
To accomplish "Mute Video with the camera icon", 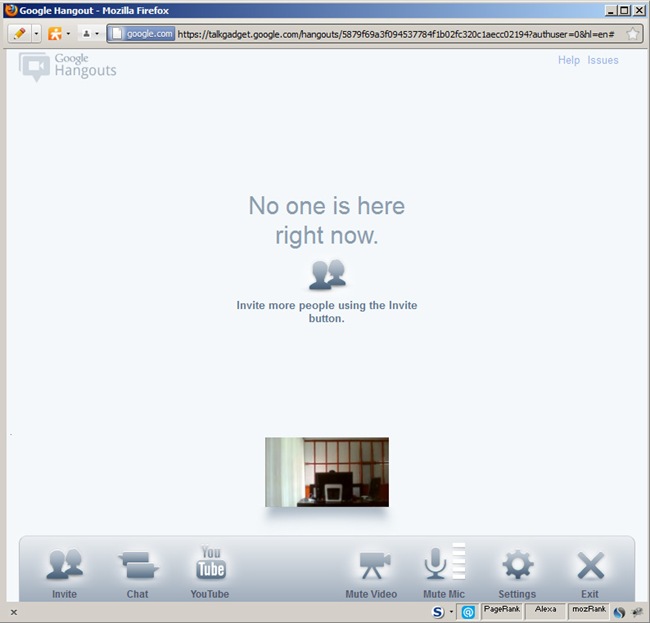I will (374, 565).
